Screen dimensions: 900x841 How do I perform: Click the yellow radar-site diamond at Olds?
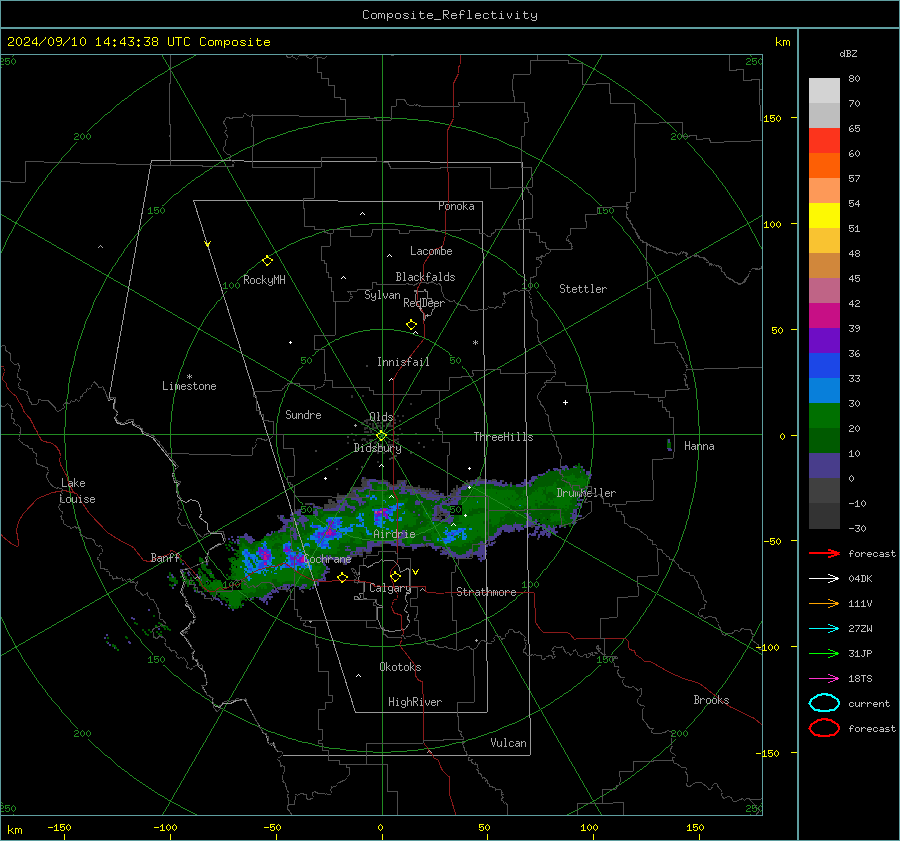(x=381, y=436)
